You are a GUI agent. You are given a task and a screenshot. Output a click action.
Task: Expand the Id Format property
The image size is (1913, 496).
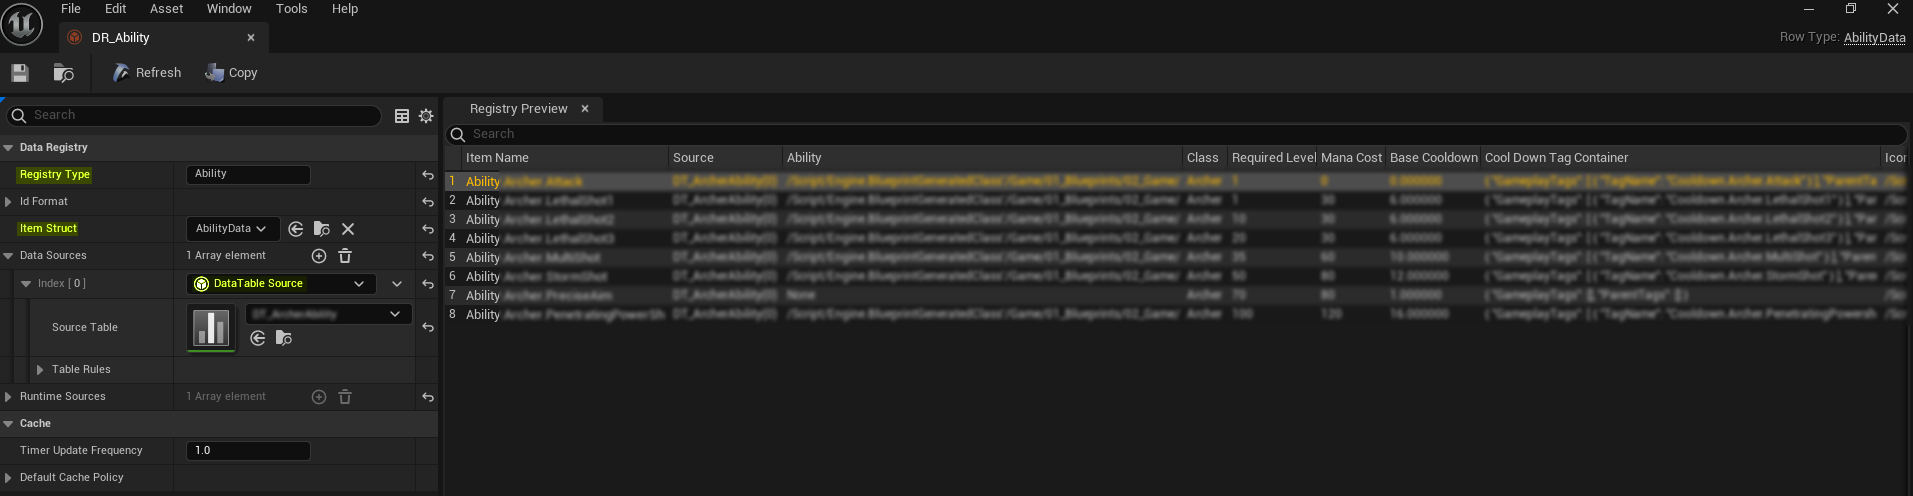point(9,202)
